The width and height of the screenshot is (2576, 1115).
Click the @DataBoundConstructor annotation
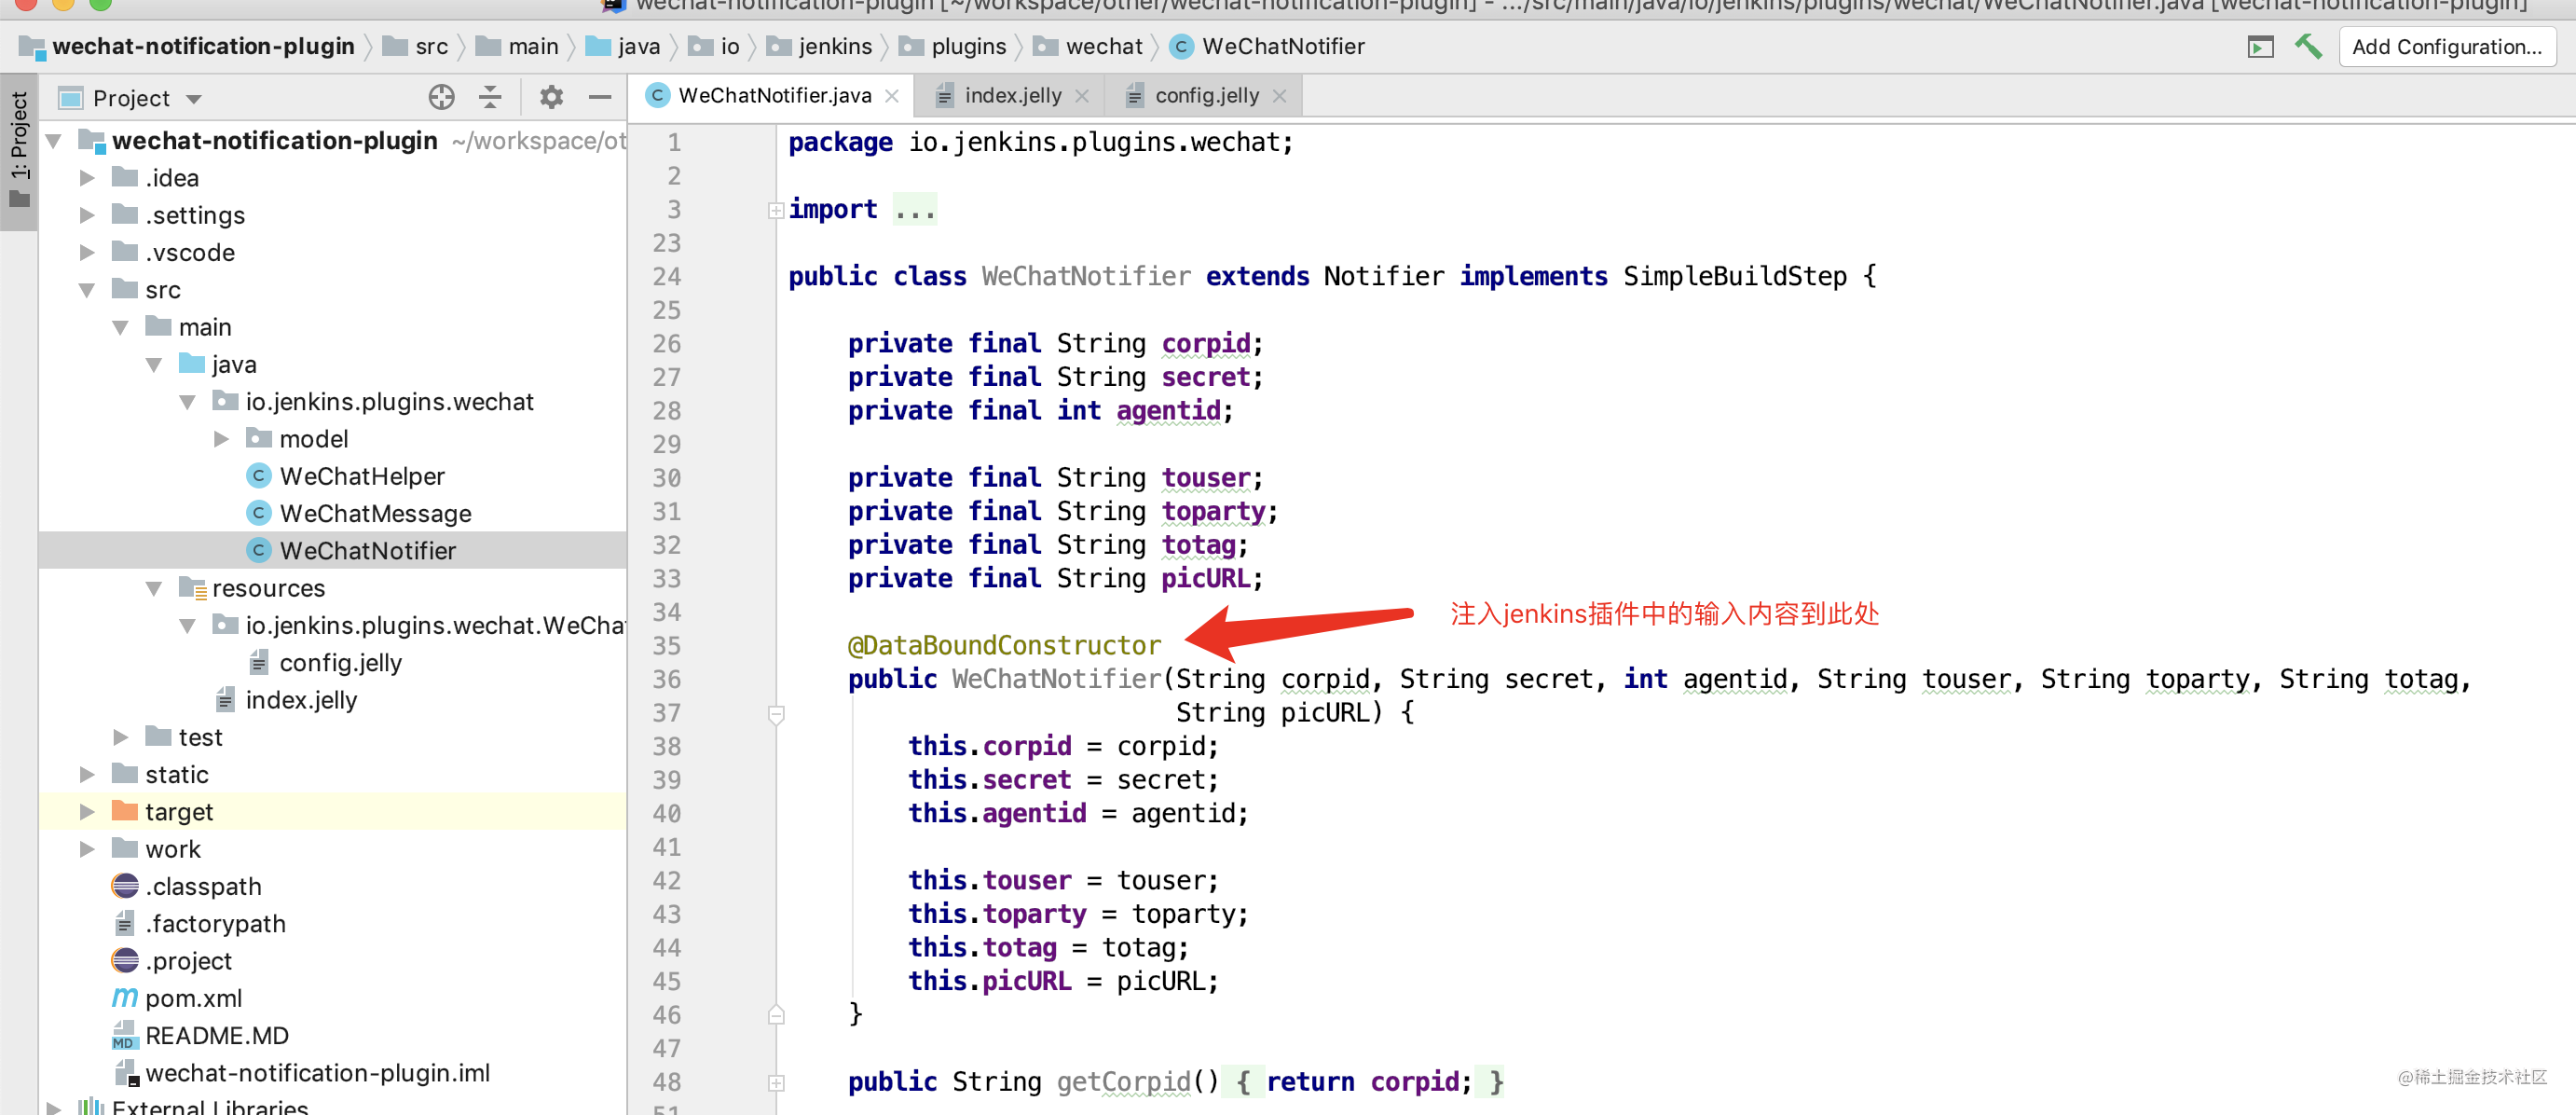click(x=1004, y=646)
